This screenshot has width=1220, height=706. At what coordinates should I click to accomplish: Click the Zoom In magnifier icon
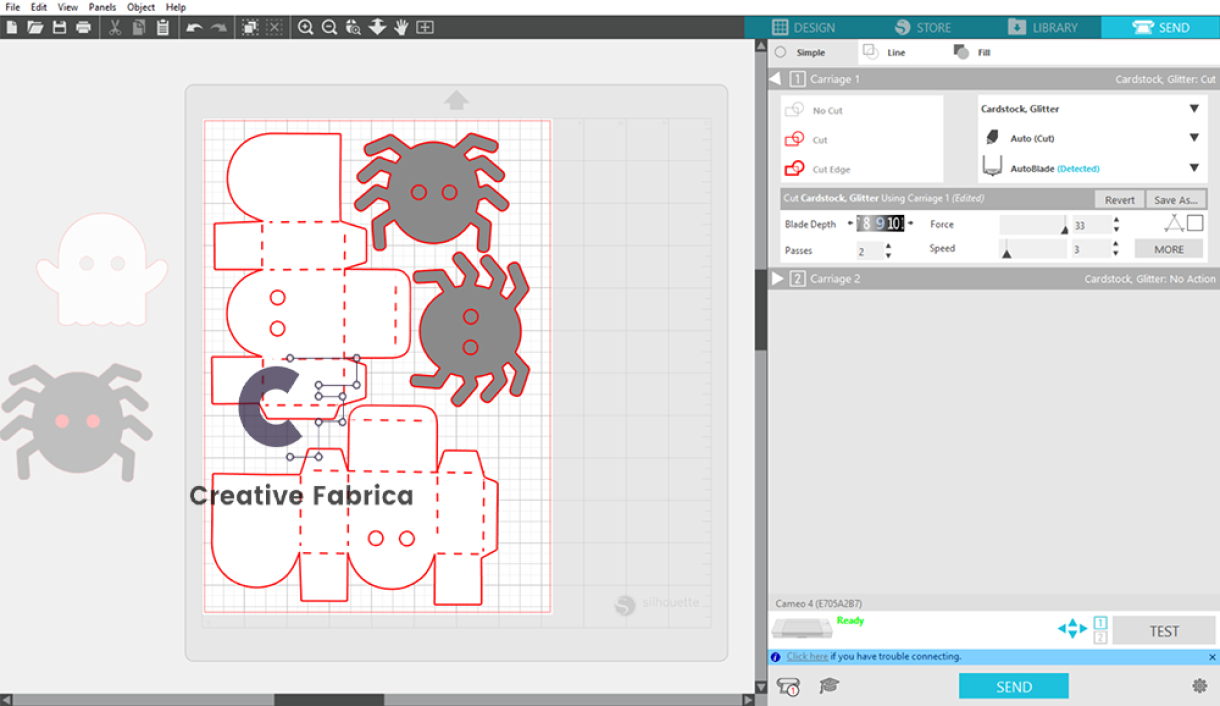tap(306, 27)
